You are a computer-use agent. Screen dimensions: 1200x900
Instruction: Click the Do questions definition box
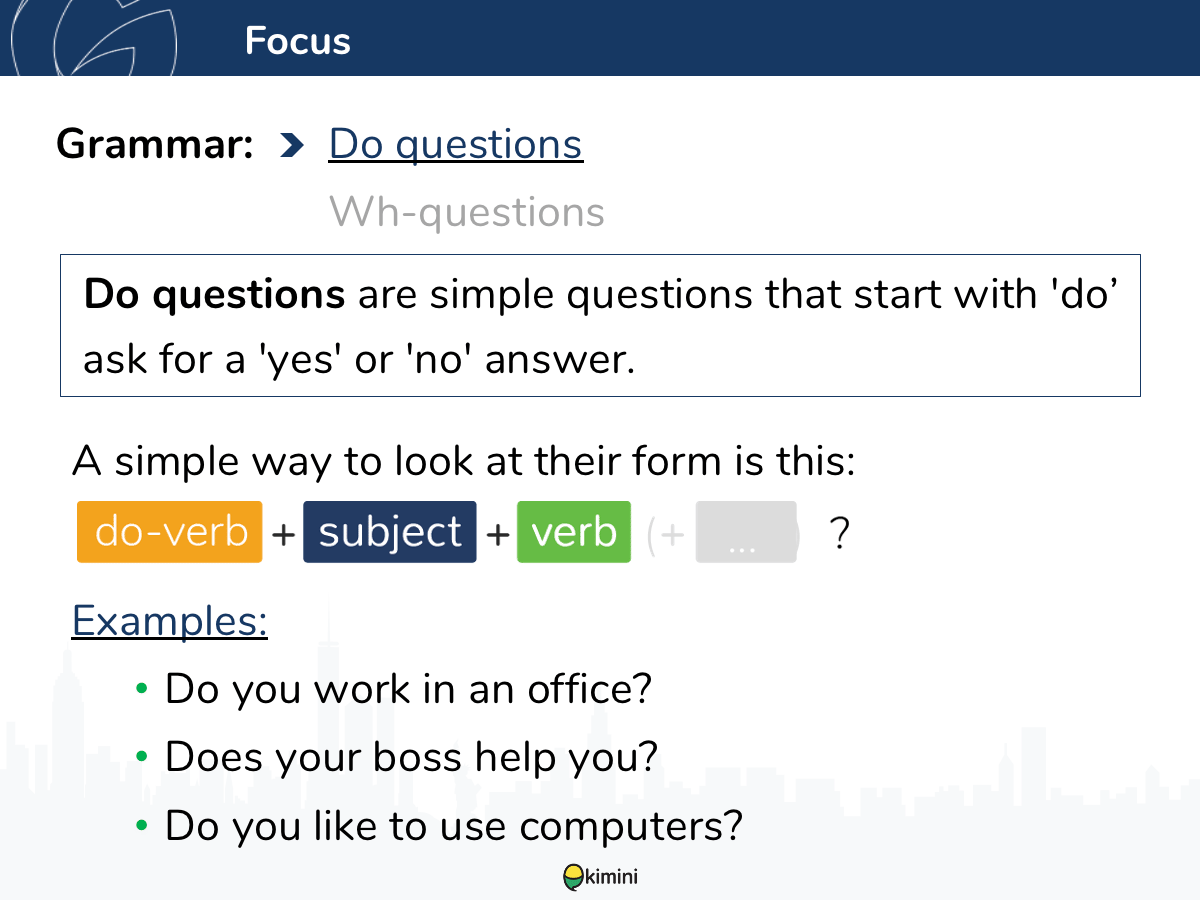[x=600, y=326]
